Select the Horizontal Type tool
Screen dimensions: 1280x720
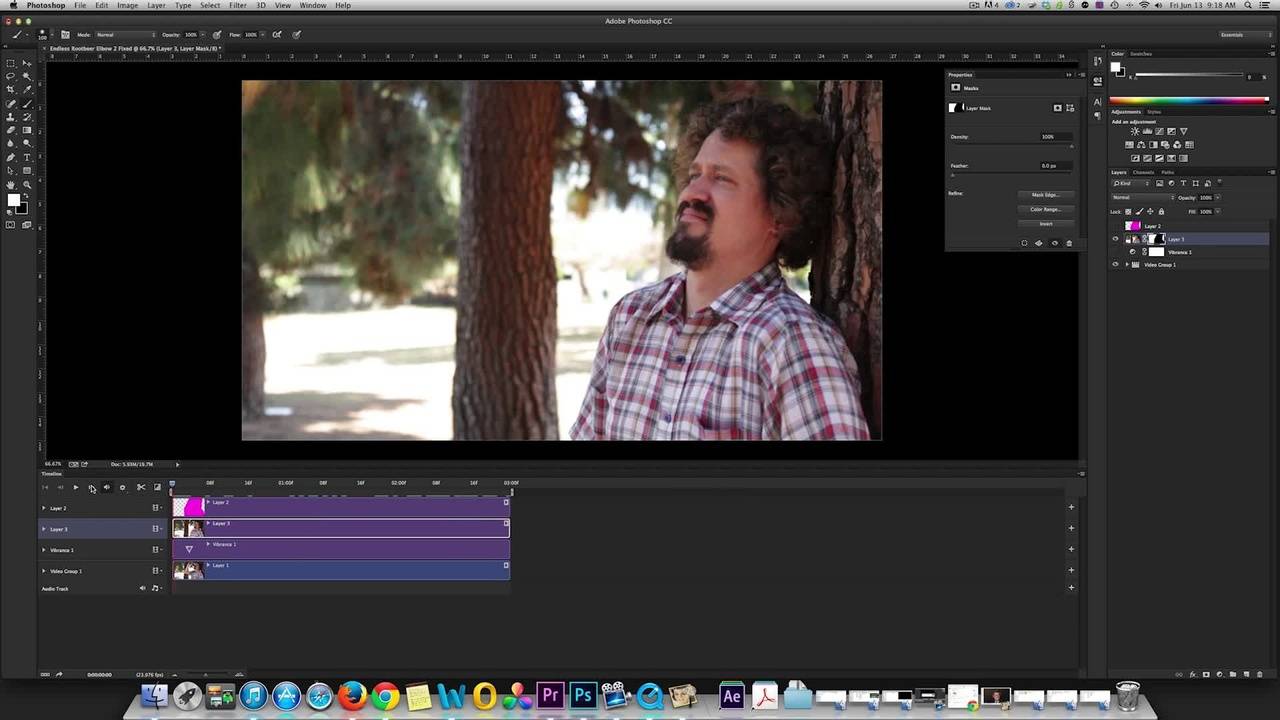pyautogui.click(x=27, y=157)
